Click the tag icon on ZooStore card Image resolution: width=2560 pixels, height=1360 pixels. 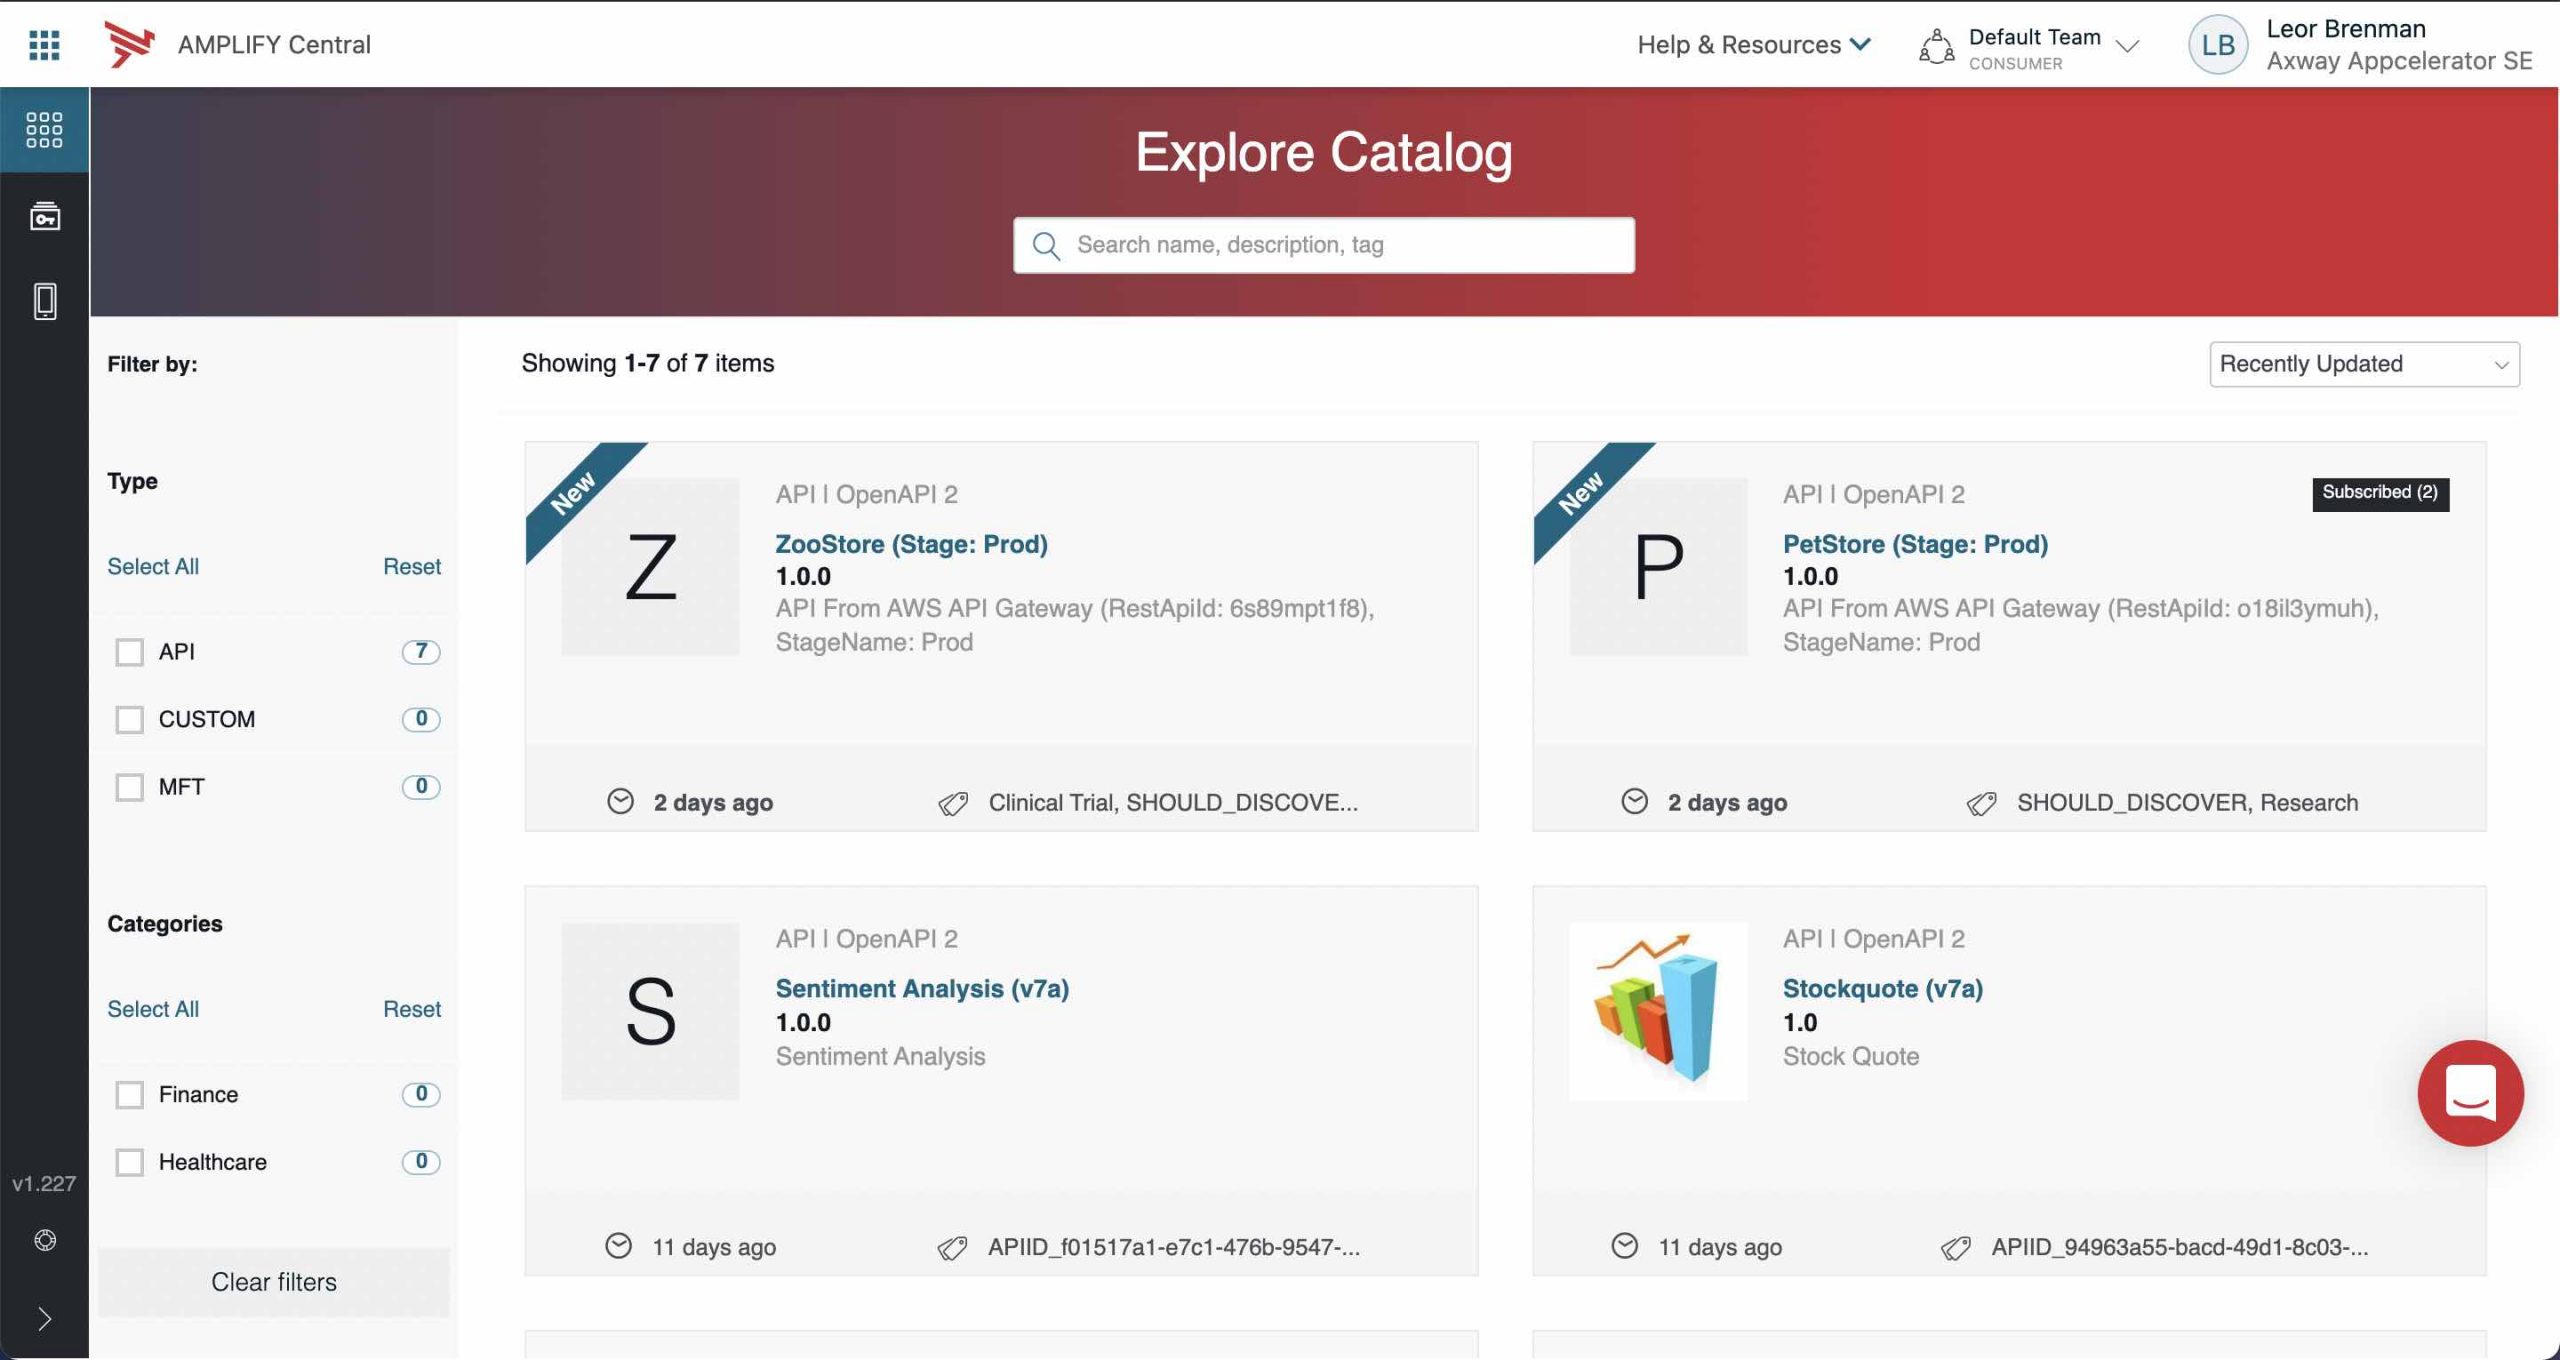click(953, 803)
